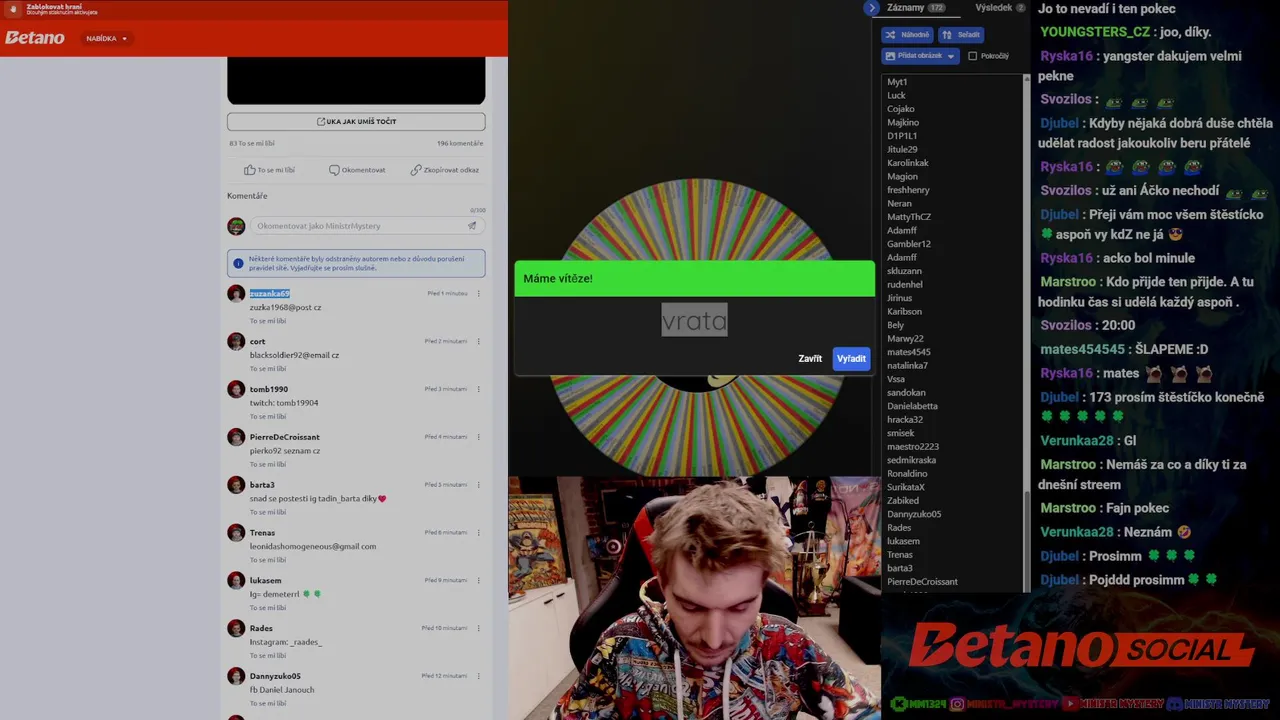Switch to the Výsledek tab

(1000, 8)
